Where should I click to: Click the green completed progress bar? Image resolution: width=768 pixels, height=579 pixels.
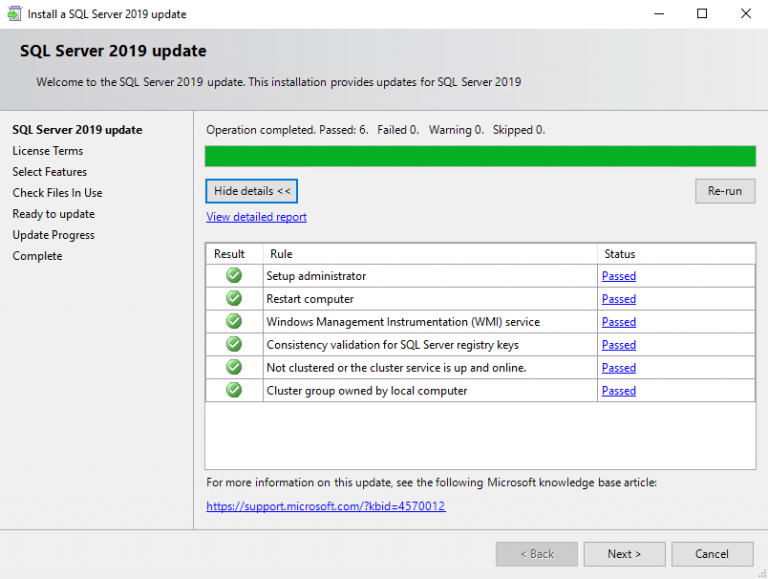pos(480,156)
